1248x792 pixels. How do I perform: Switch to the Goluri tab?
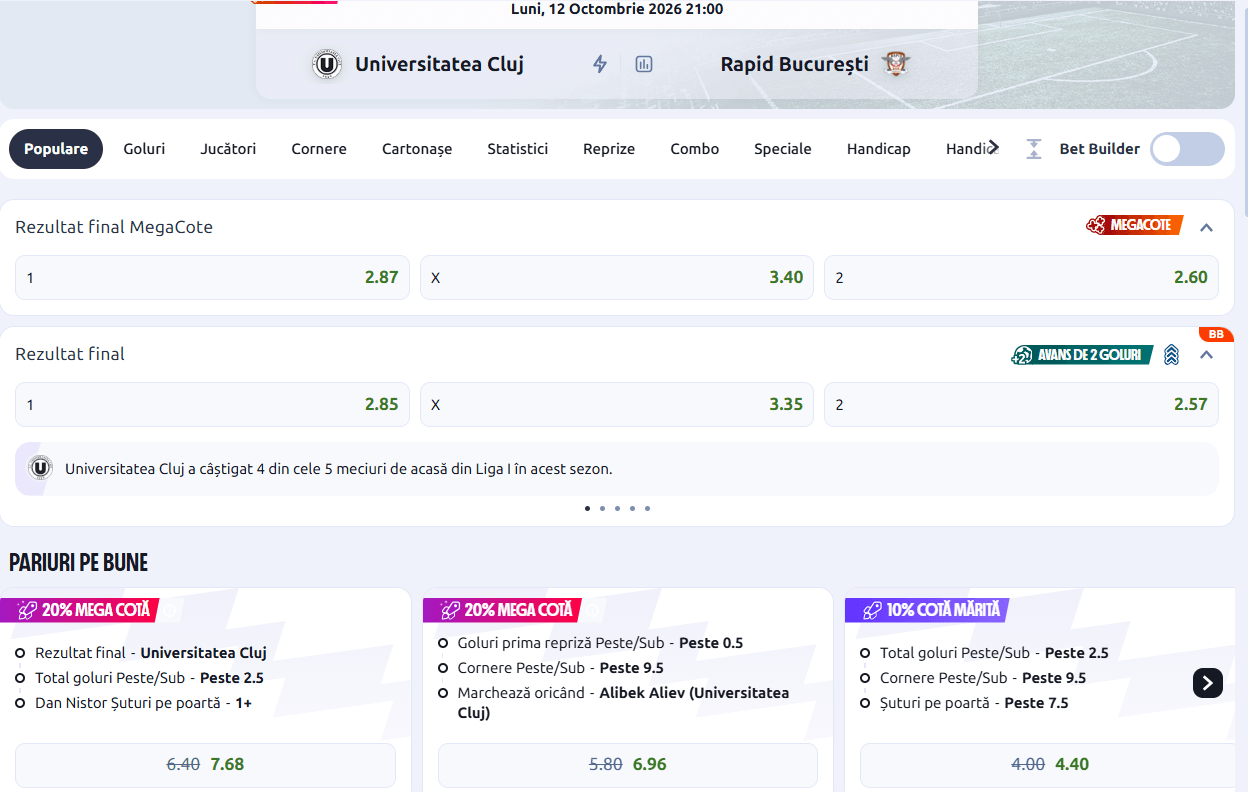click(144, 149)
